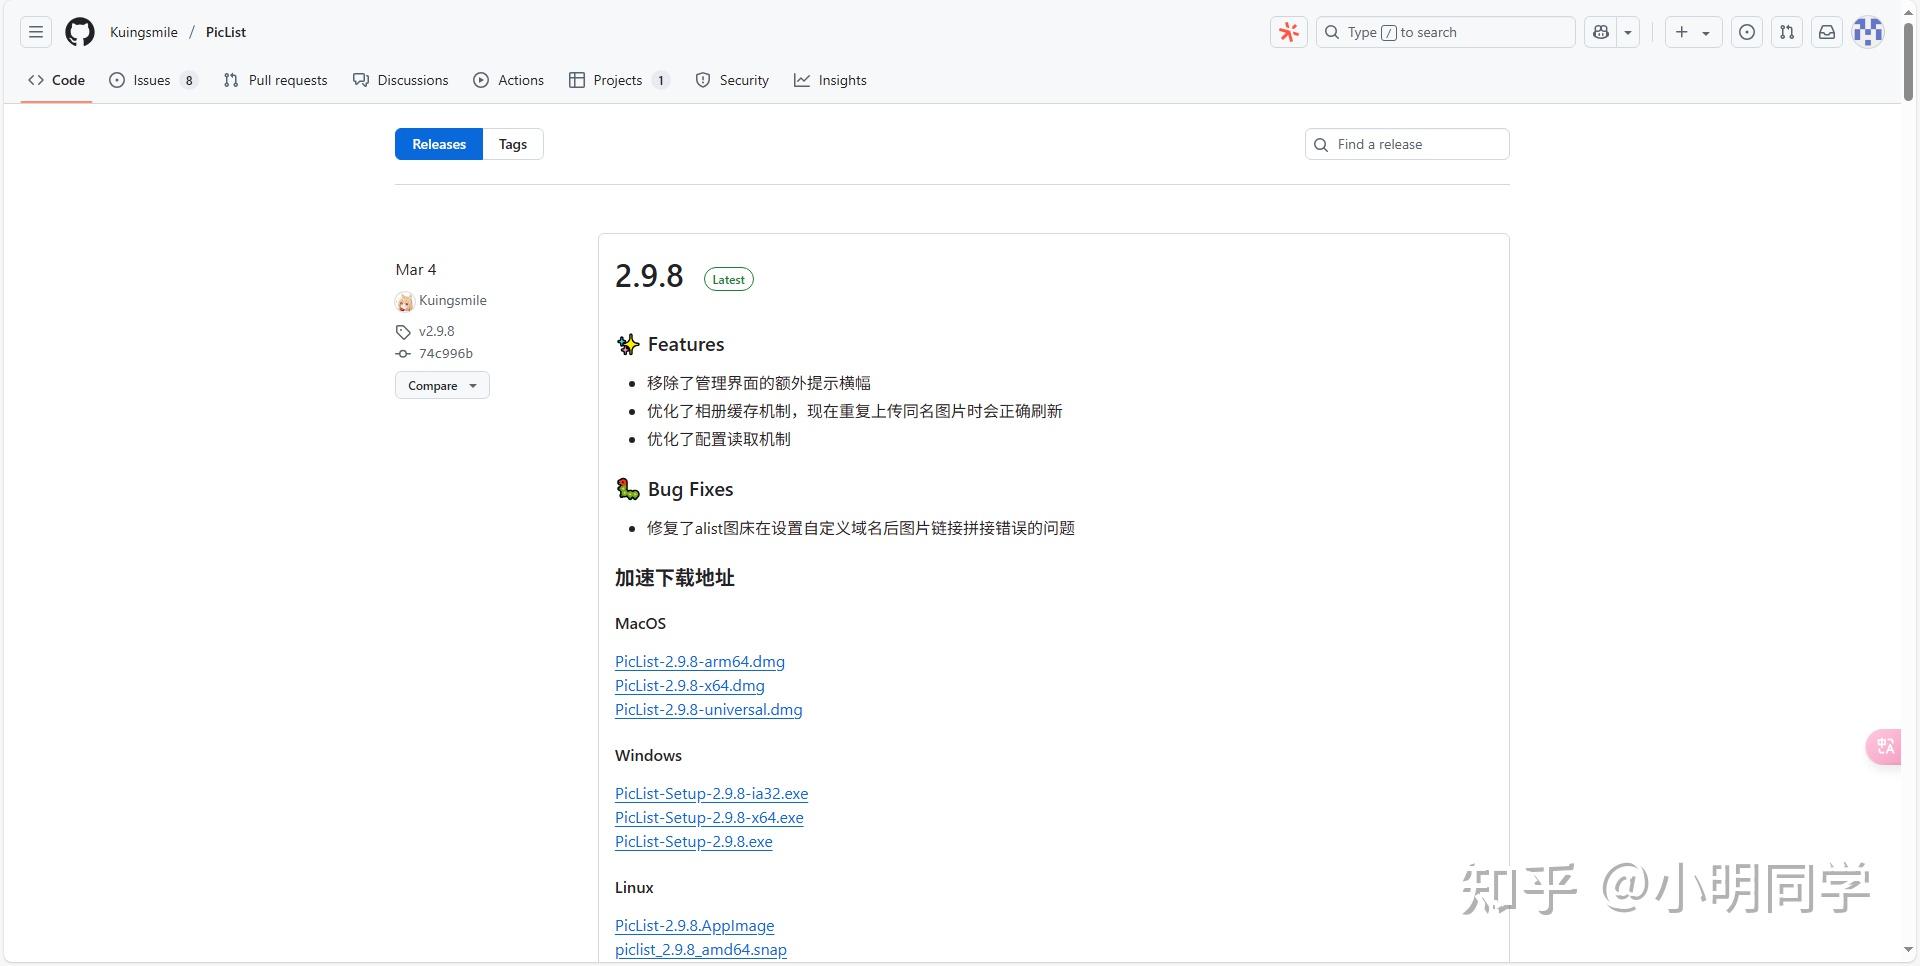The image size is (1920, 966).
Task: Open the notifications inbox icon
Action: coord(1827,32)
